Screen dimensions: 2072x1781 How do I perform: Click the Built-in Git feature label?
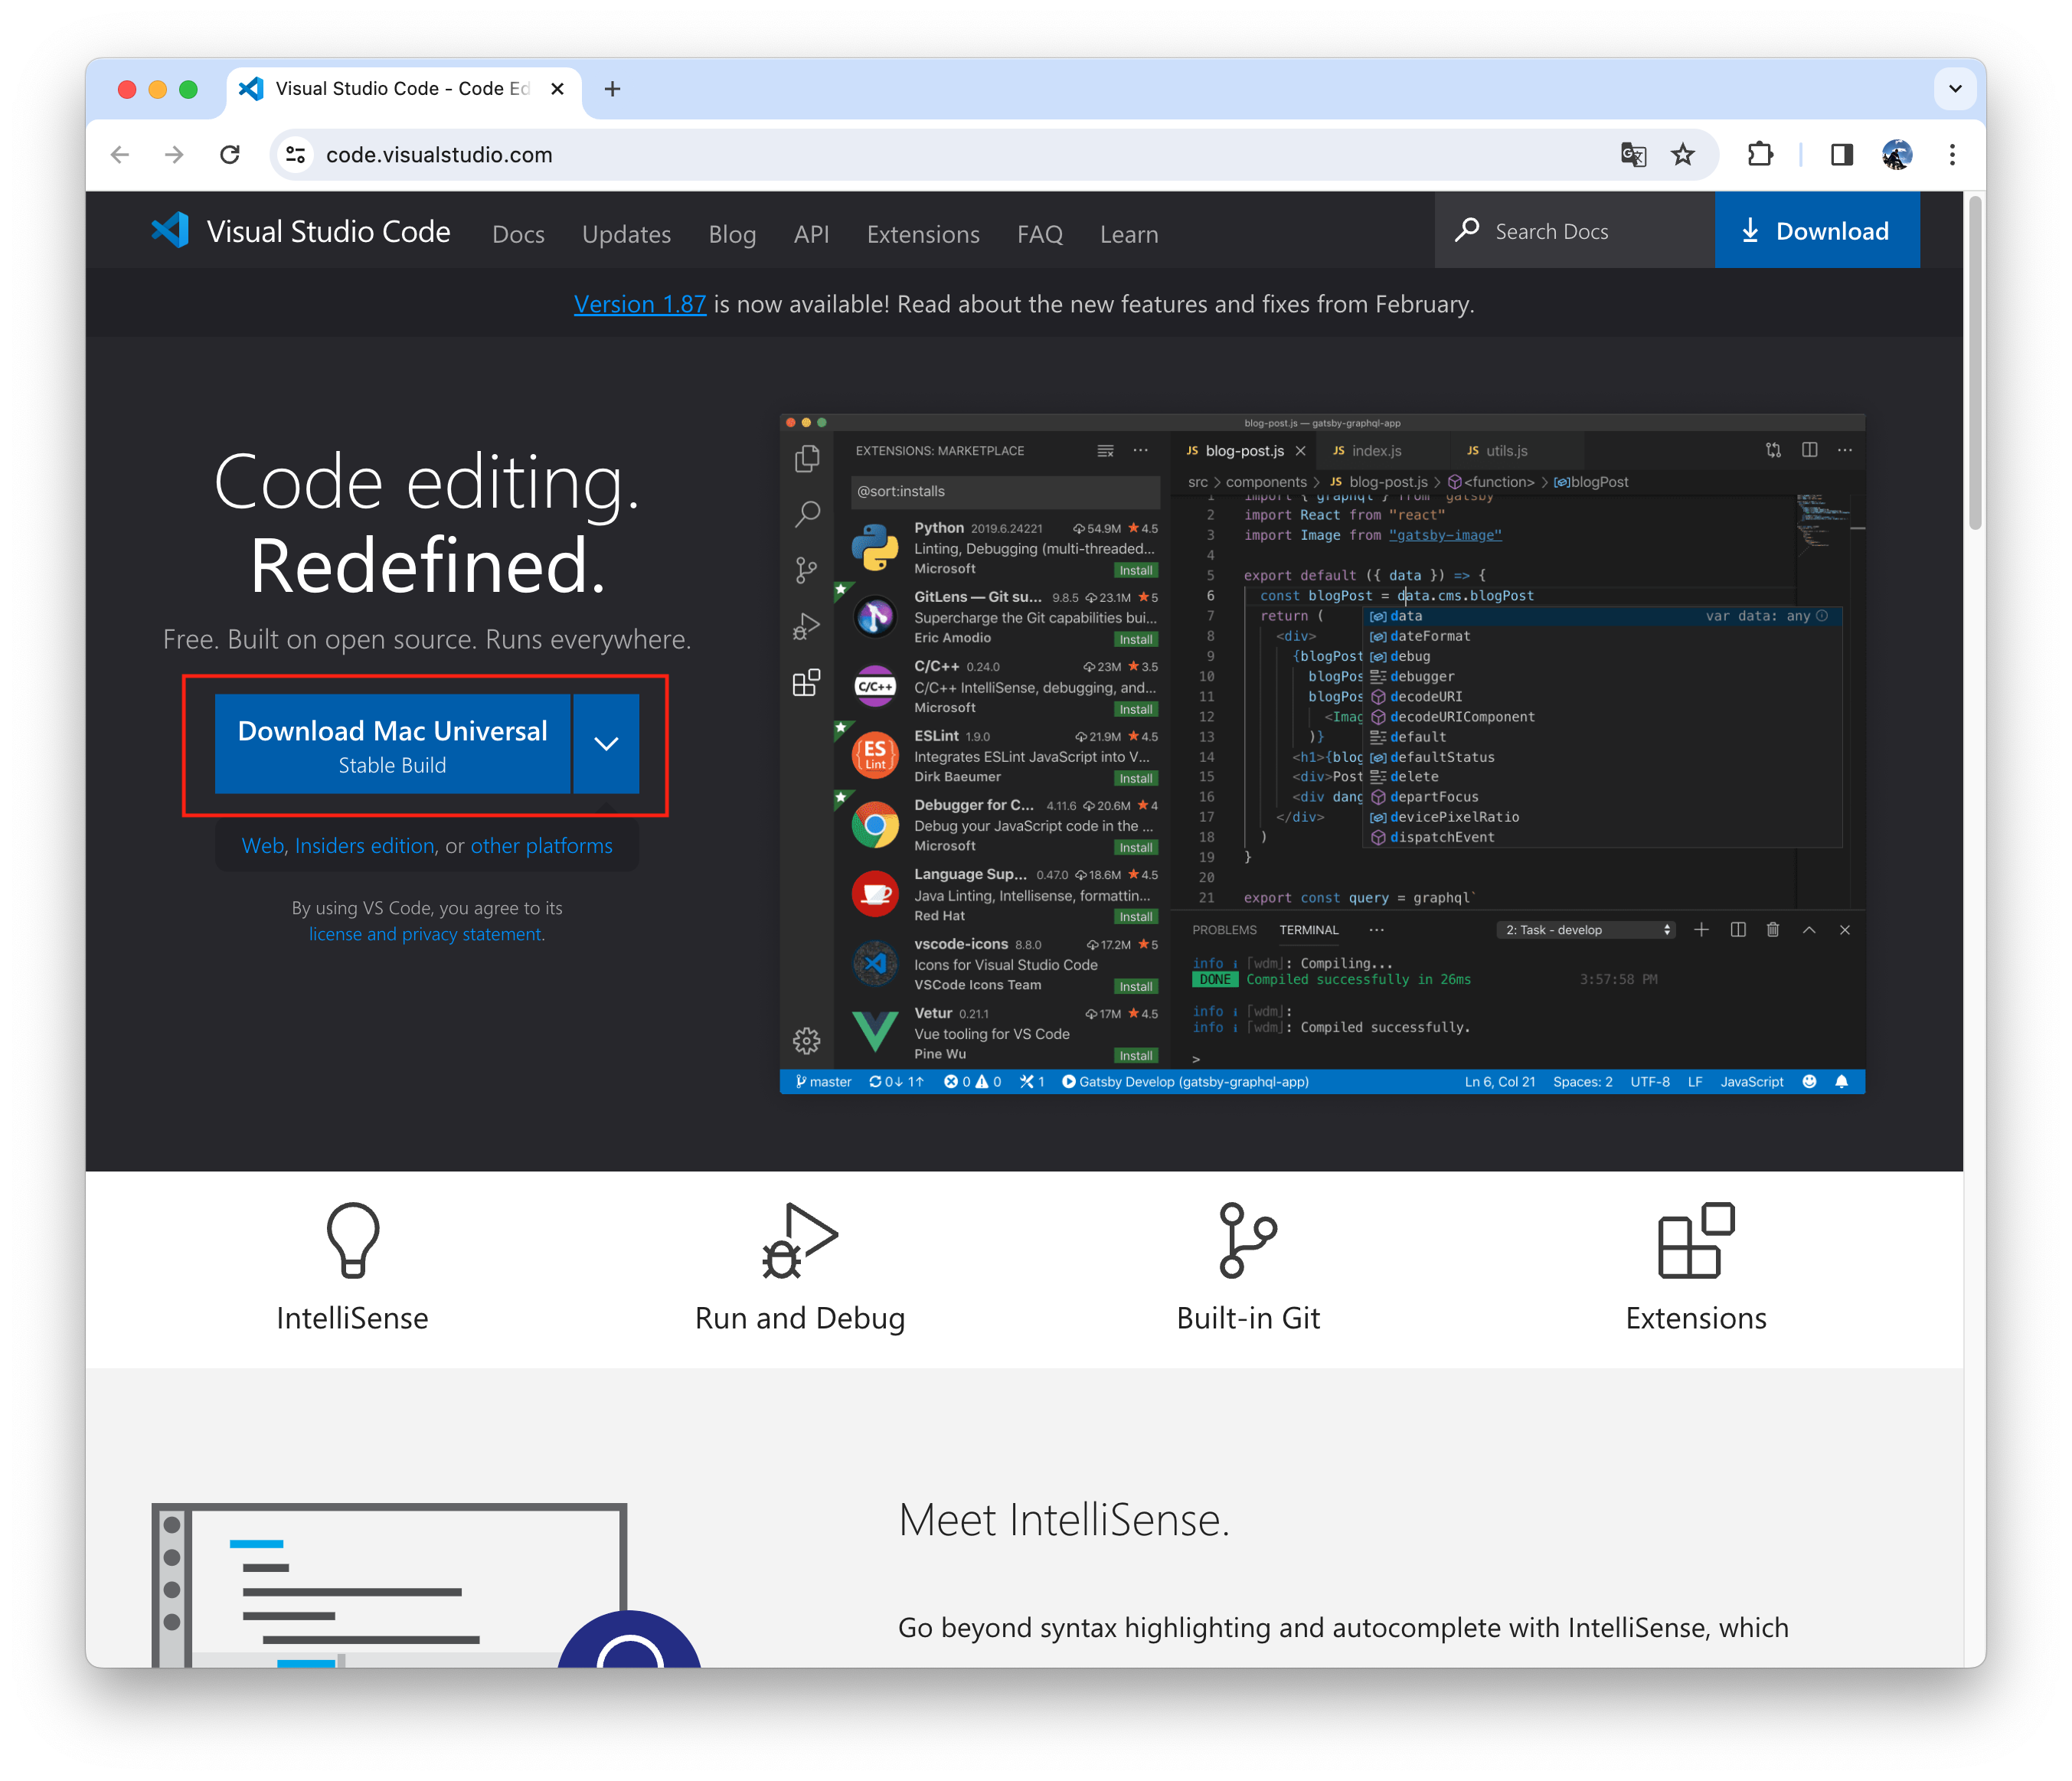pos(1248,1319)
